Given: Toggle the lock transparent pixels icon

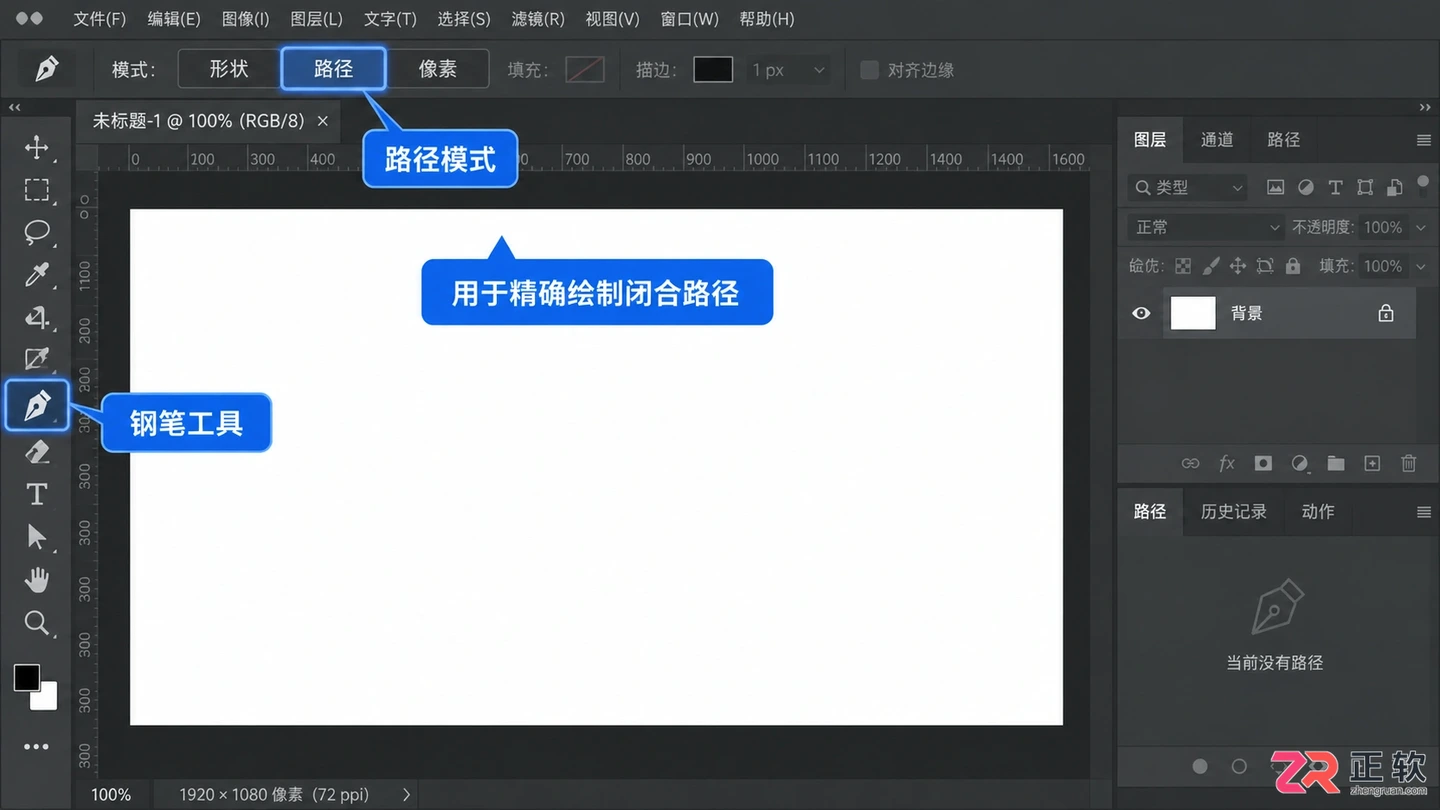Looking at the screenshot, I should coord(1183,266).
